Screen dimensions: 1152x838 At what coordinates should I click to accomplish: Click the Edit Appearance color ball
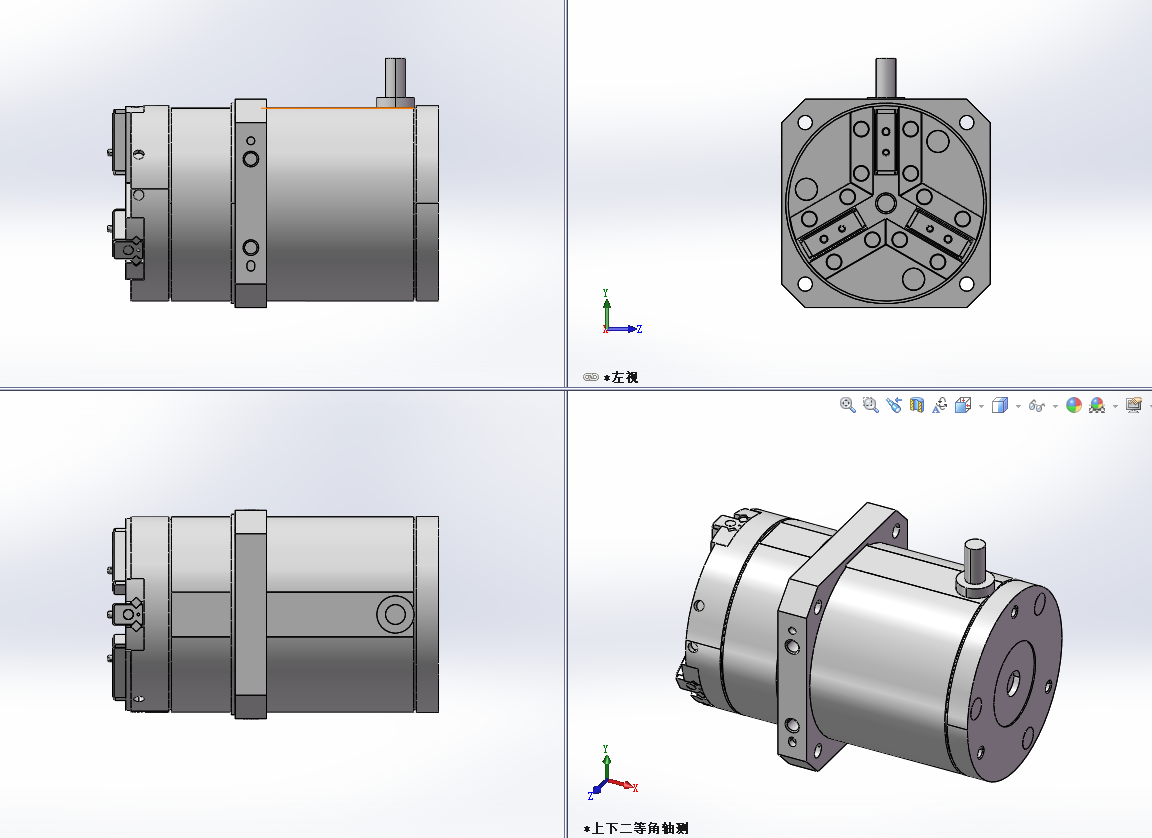point(1074,405)
